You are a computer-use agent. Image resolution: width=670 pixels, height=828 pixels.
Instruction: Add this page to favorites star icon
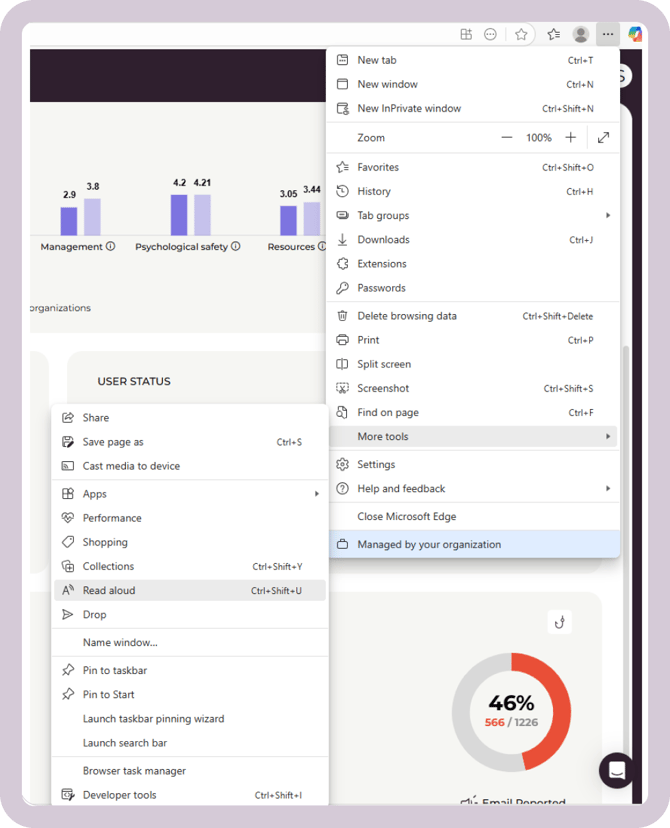click(521, 34)
